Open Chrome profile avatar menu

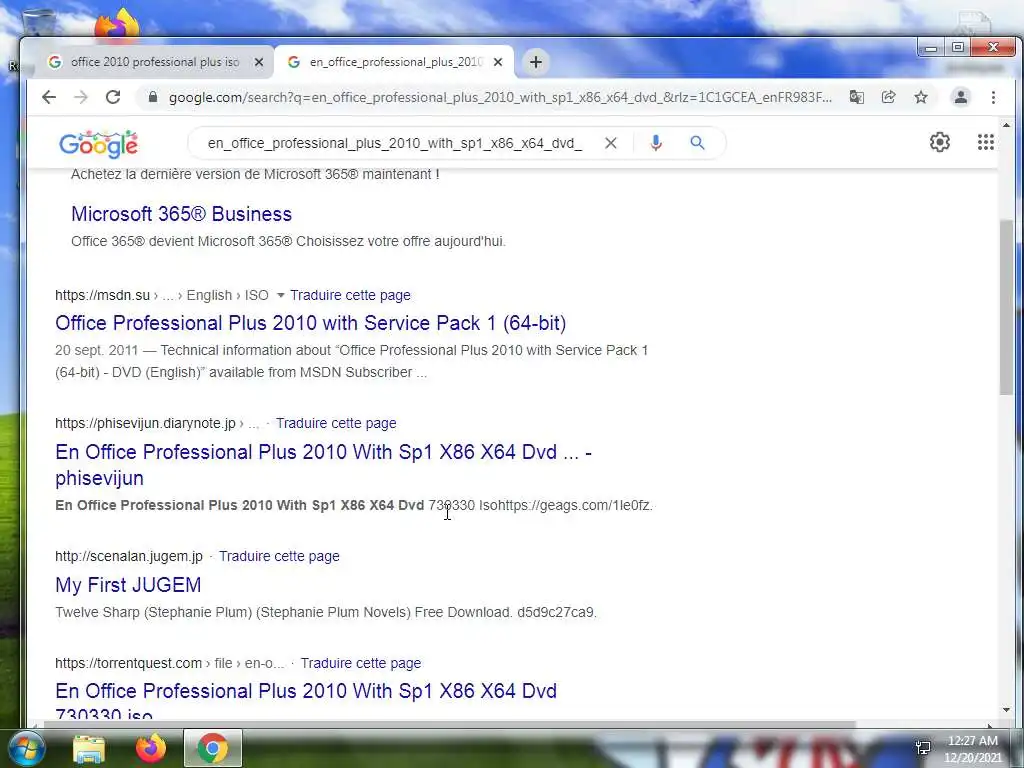tap(961, 97)
